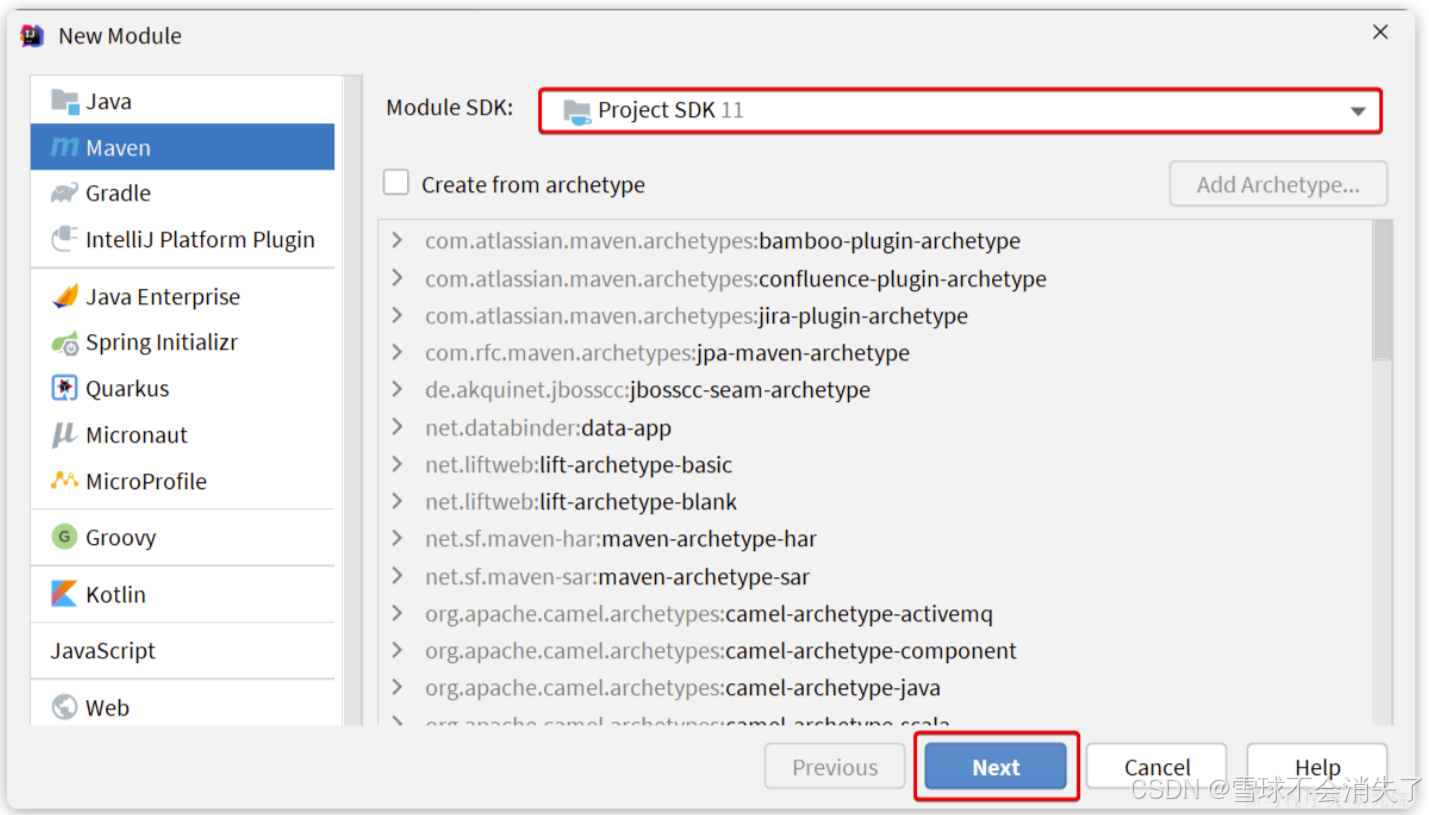Click the MicroProfile icon

pos(64,480)
